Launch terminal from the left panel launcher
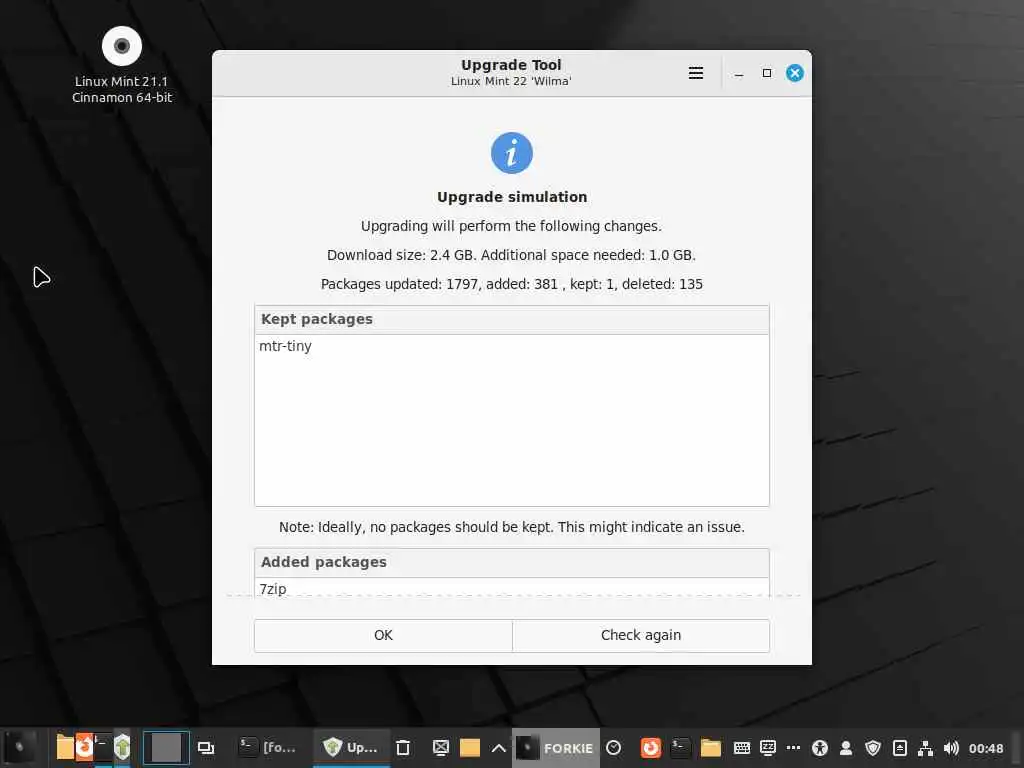 click(x=103, y=747)
